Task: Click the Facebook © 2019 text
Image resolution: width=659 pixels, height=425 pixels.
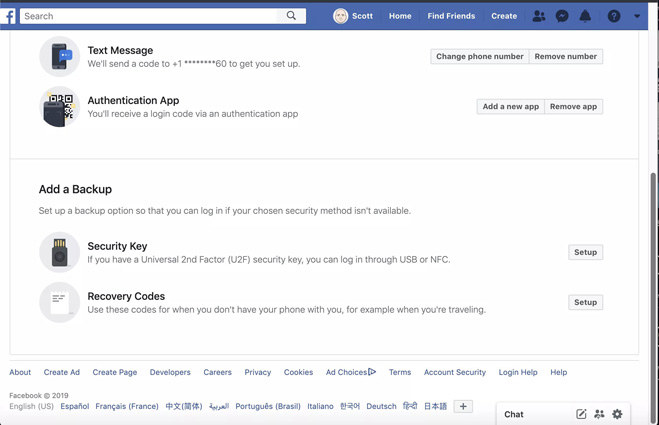Action: click(39, 396)
